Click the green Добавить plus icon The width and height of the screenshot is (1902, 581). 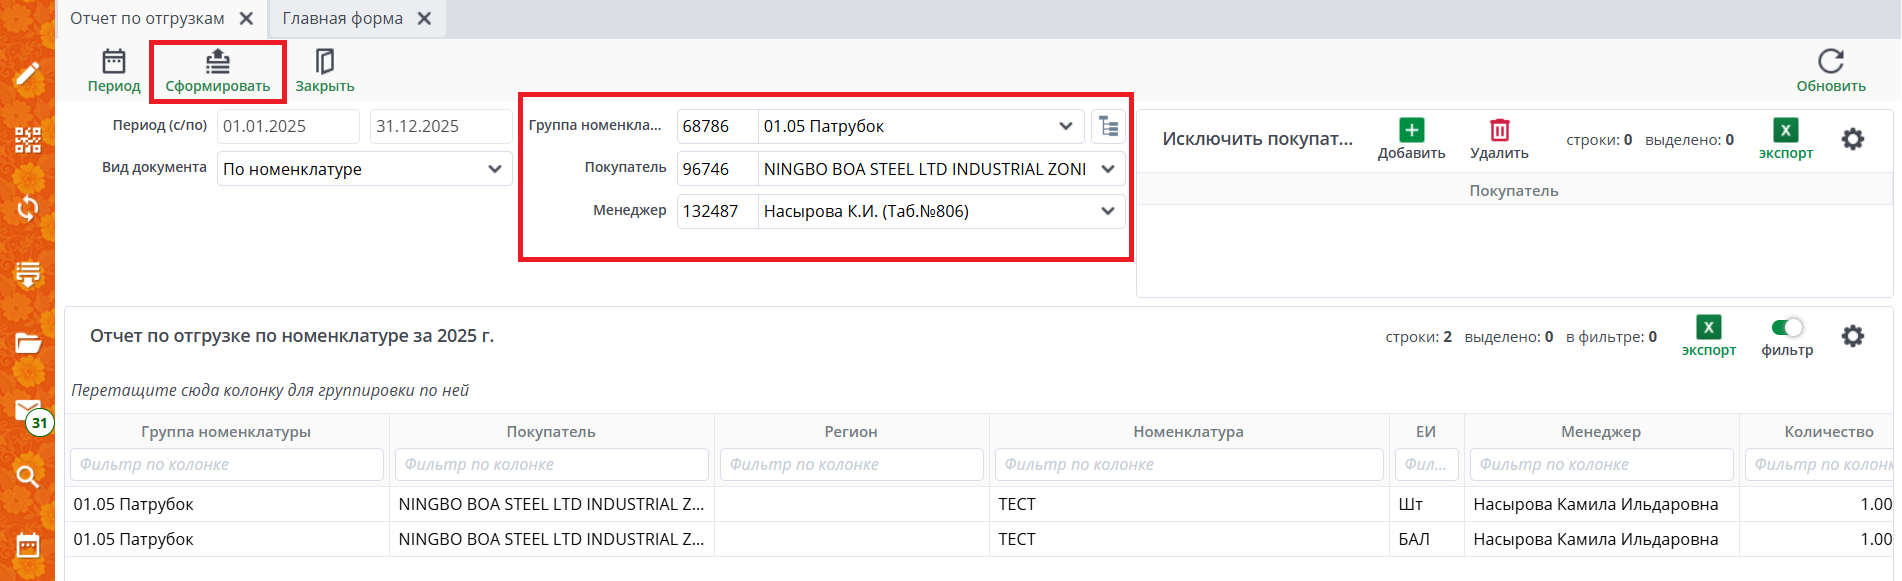coord(1411,130)
